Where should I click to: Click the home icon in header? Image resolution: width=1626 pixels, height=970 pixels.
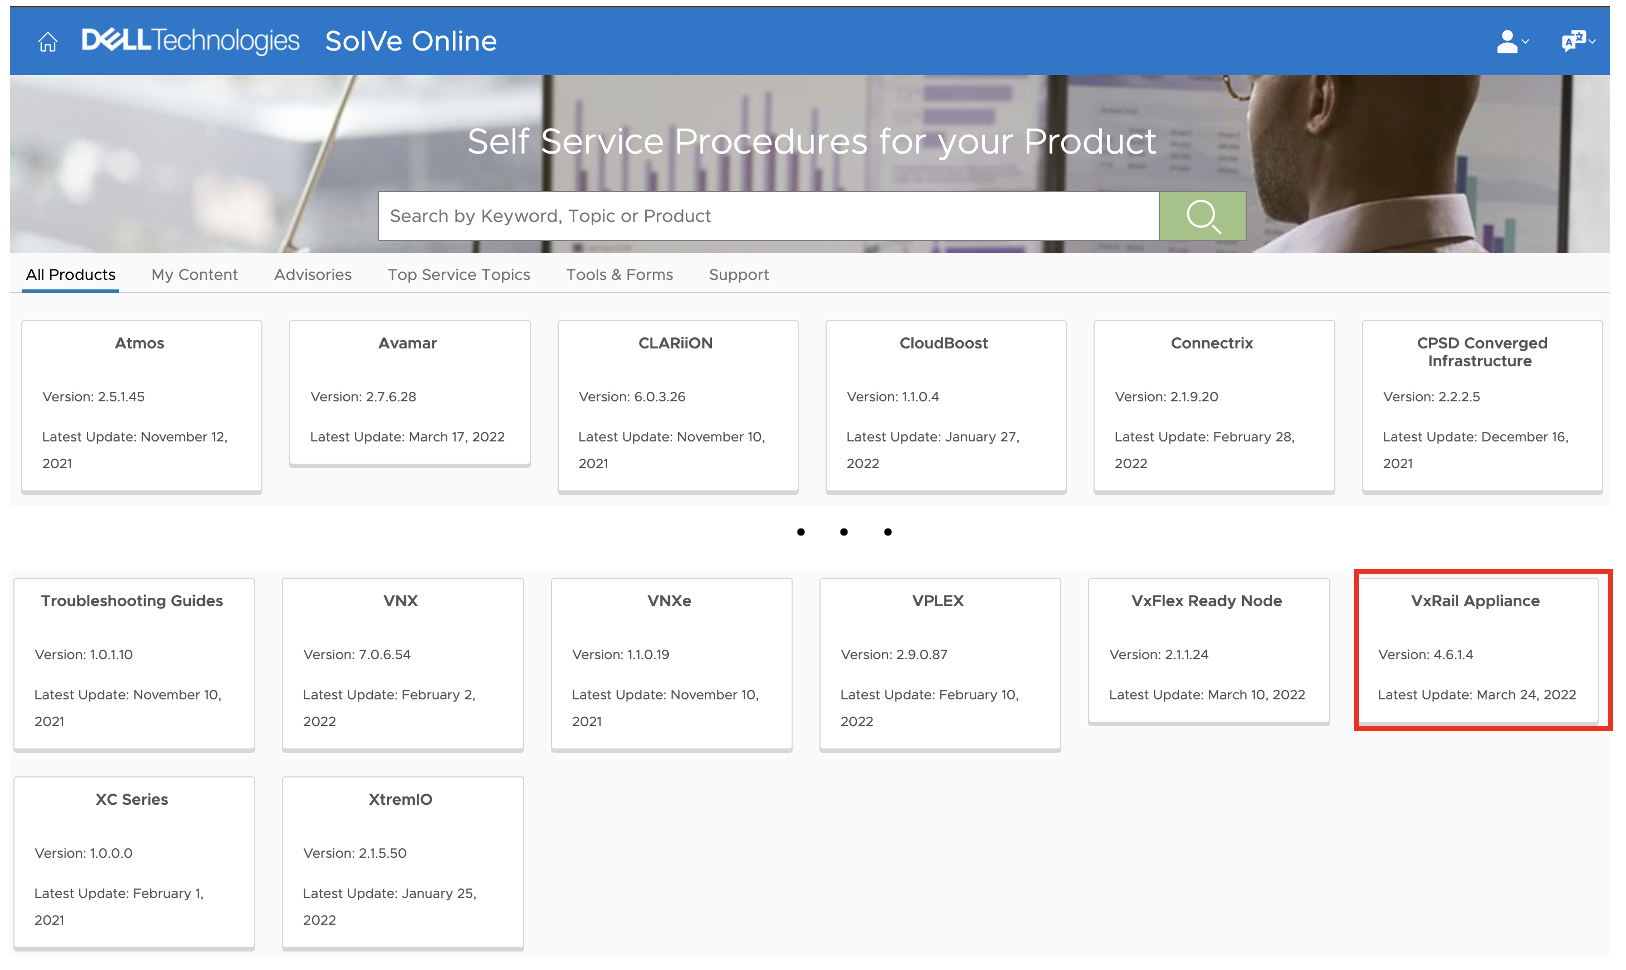47,42
